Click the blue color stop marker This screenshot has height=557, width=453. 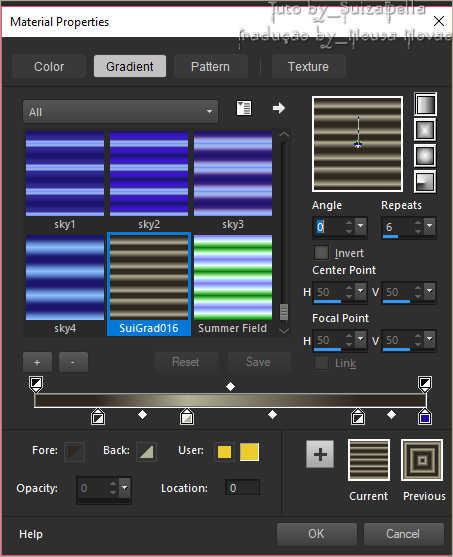coord(425,417)
